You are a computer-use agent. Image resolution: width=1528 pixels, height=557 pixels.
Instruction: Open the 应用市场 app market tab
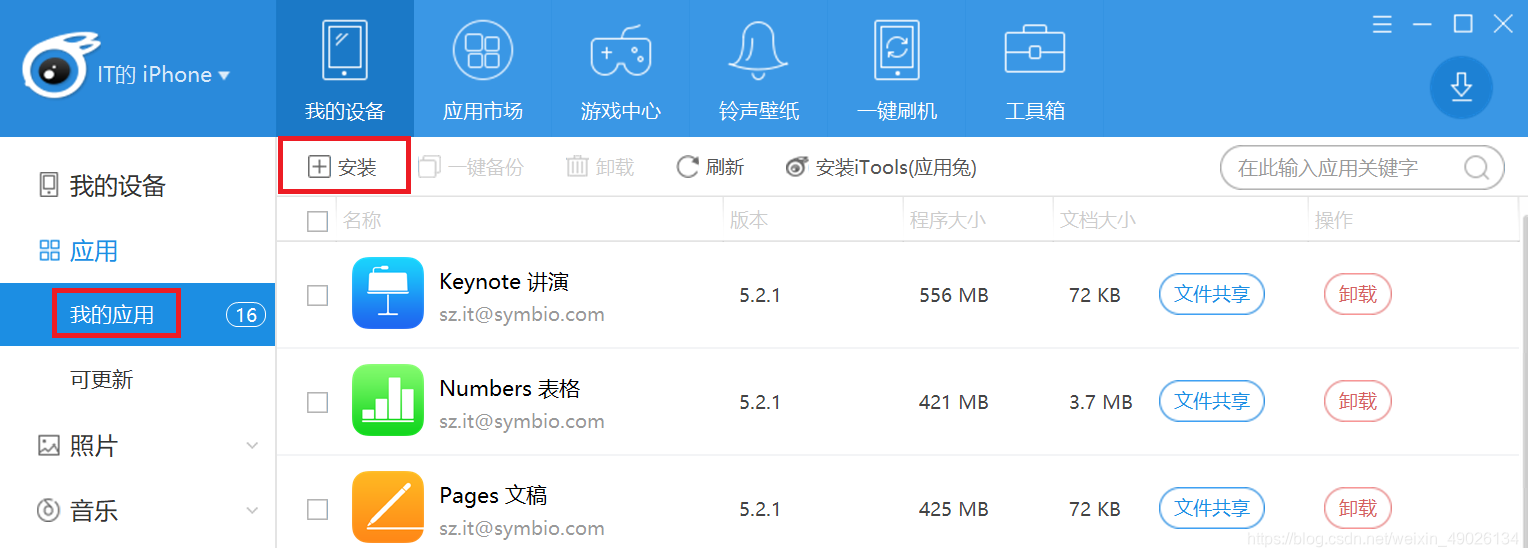(483, 69)
